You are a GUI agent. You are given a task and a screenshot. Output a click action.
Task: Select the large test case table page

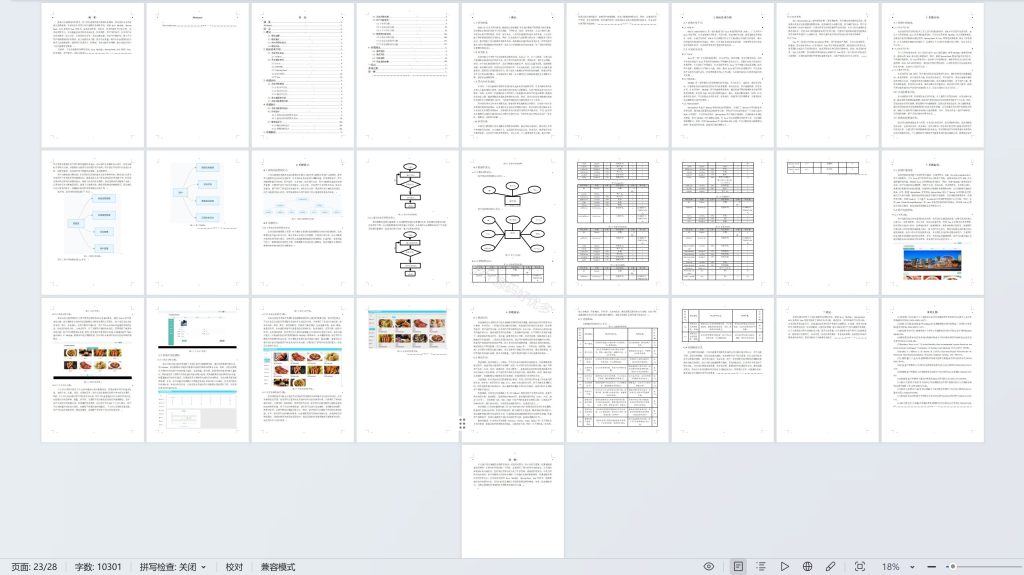[618, 370]
